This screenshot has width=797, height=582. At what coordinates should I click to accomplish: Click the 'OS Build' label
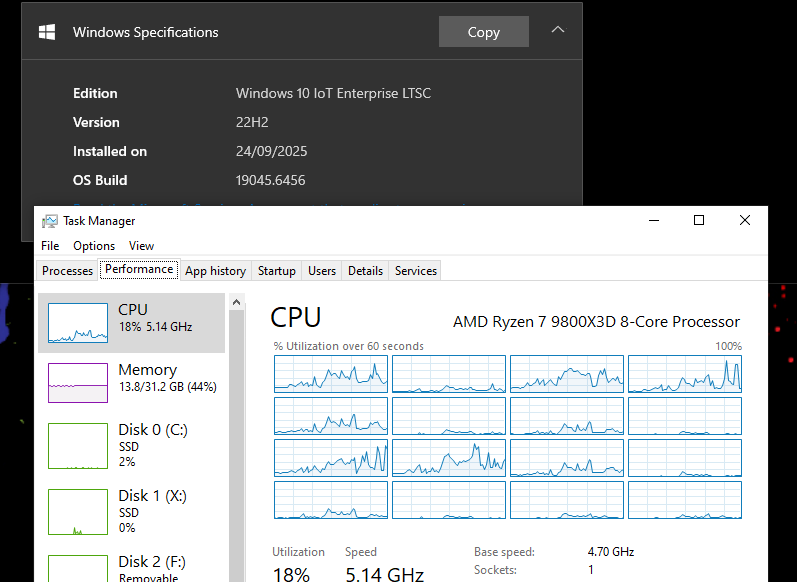pos(100,180)
